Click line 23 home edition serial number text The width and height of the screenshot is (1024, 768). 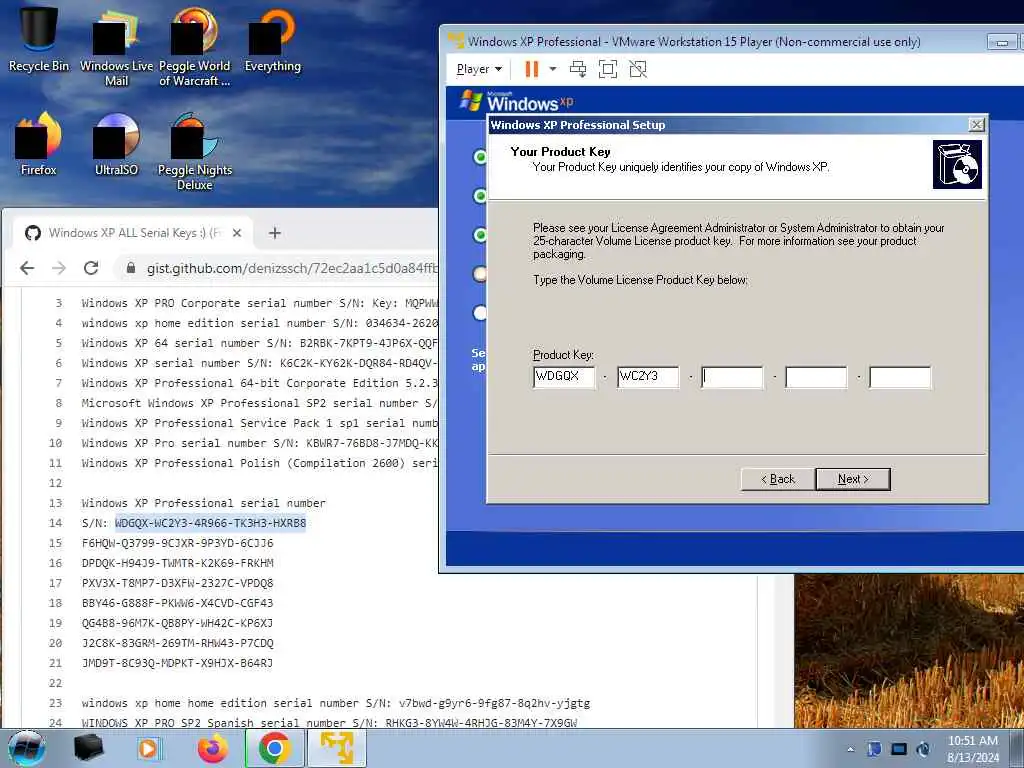(x=336, y=703)
